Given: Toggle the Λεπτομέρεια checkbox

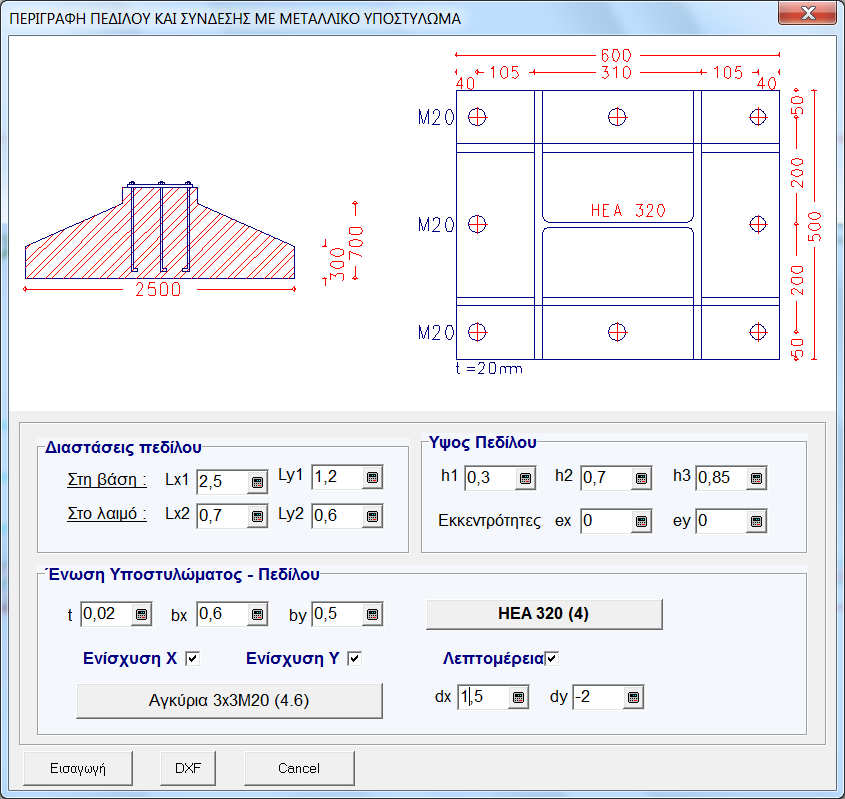Looking at the screenshot, I should tap(552, 658).
